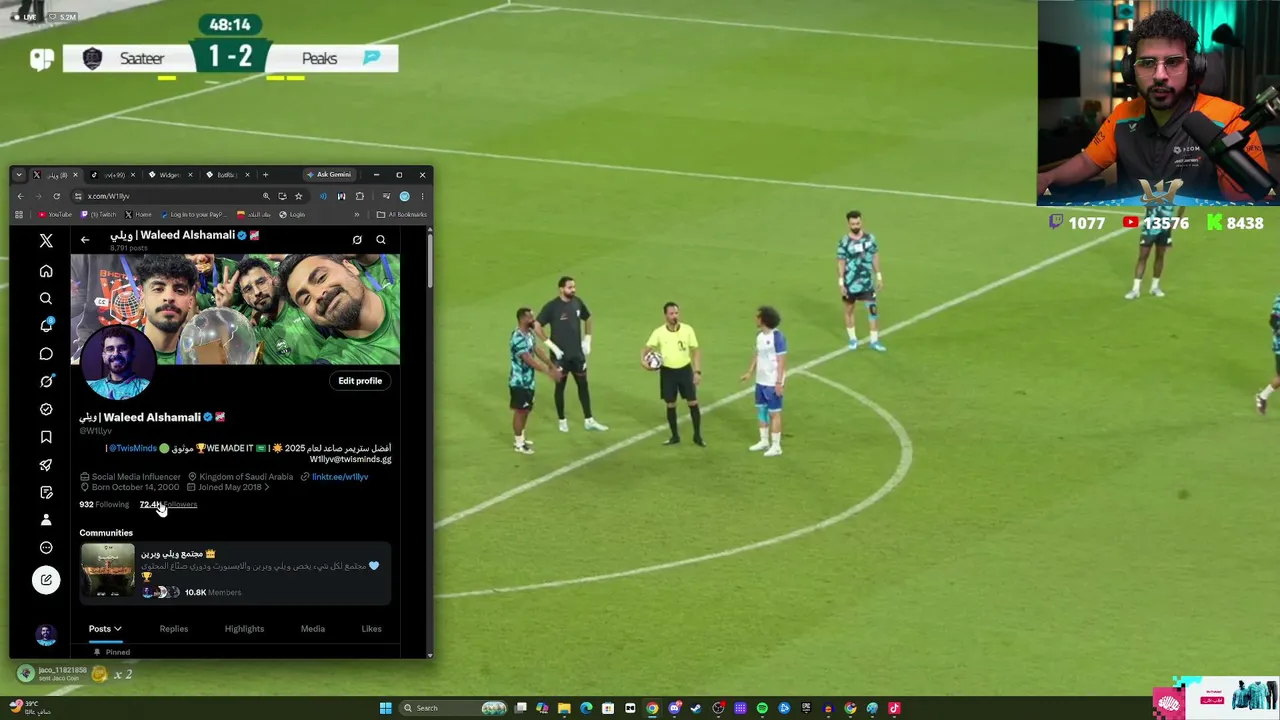
Task: Open the Articles note icon in sidebar
Action: tap(46, 492)
